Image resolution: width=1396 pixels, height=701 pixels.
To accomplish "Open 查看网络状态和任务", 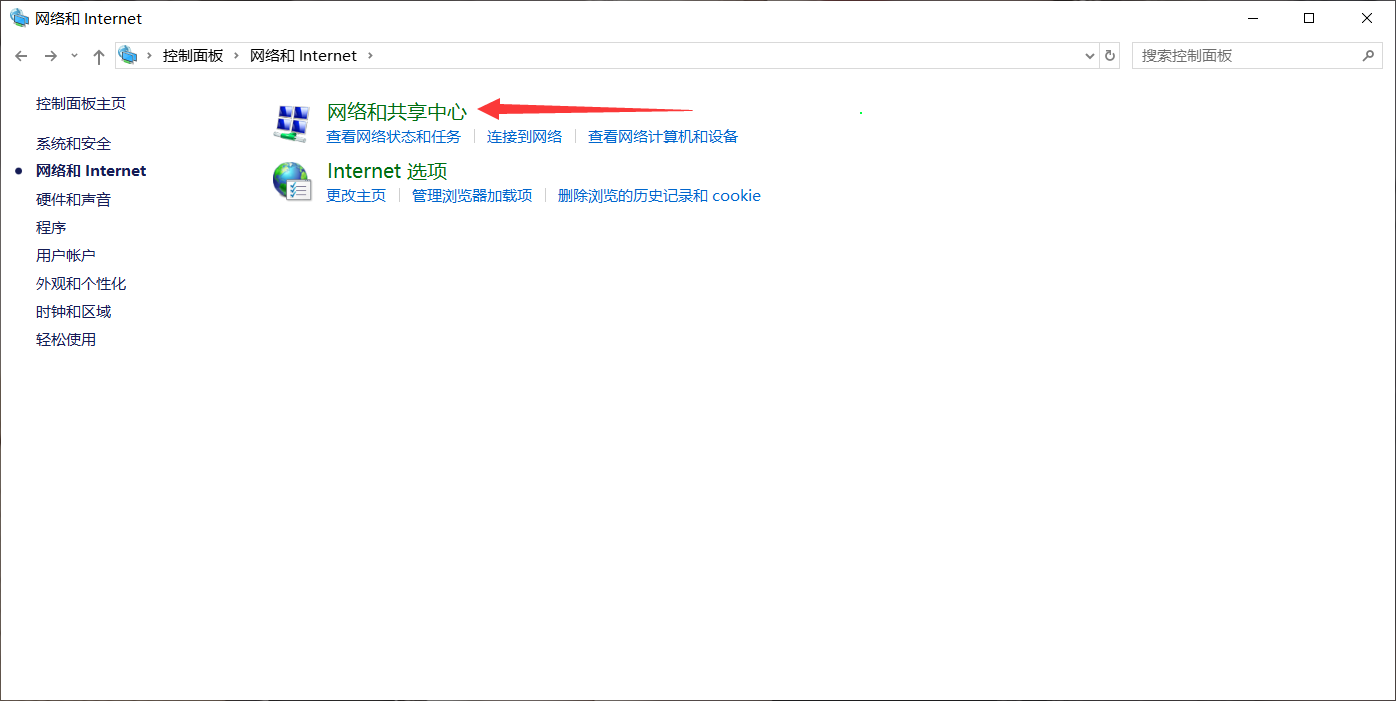I will pyautogui.click(x=394, y=136).
